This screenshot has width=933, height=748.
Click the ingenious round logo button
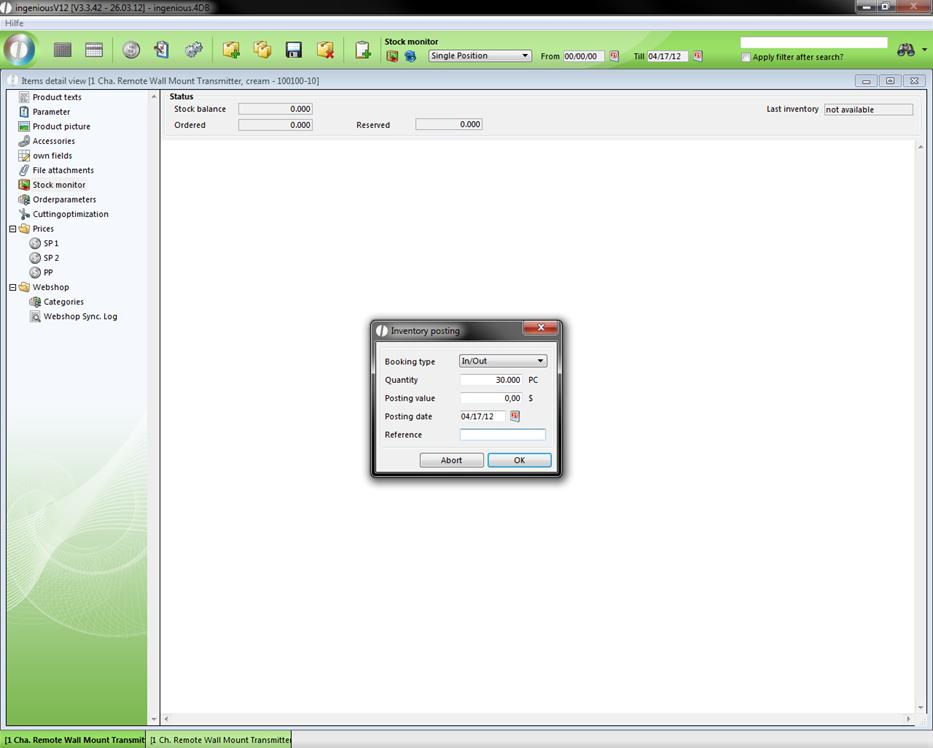point(19,49)
